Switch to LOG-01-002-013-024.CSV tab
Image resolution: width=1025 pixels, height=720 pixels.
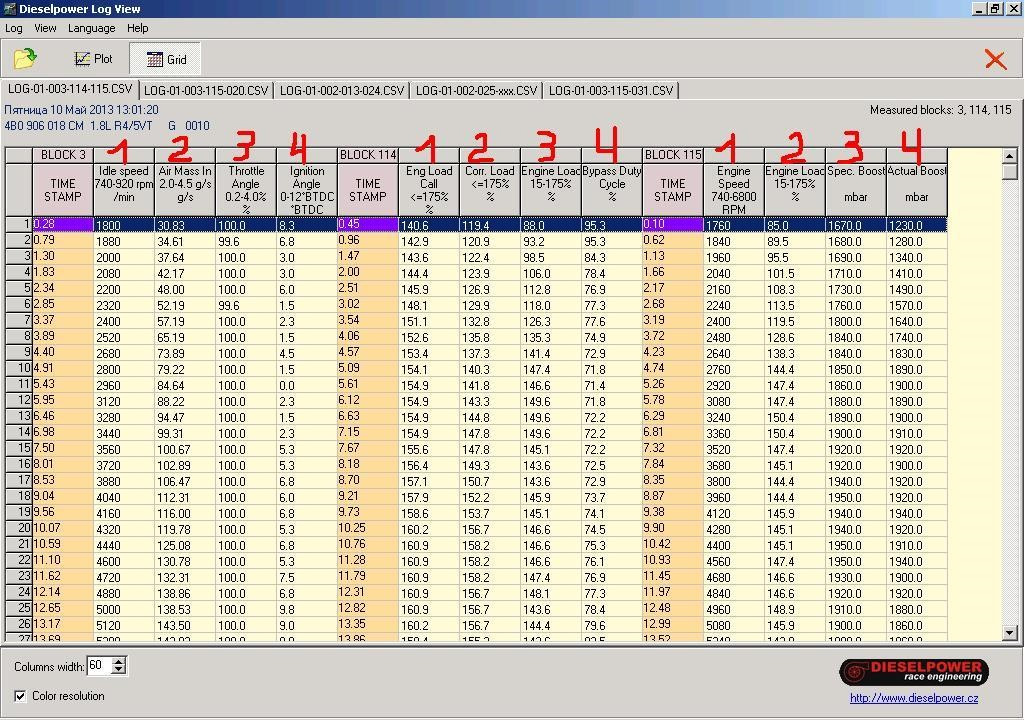tap(342, 91)
